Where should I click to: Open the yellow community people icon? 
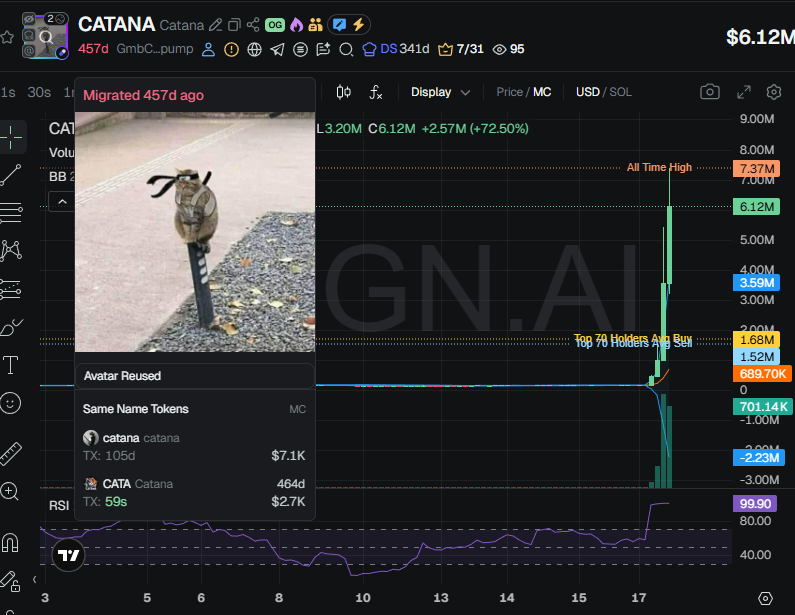coord(315,25)
